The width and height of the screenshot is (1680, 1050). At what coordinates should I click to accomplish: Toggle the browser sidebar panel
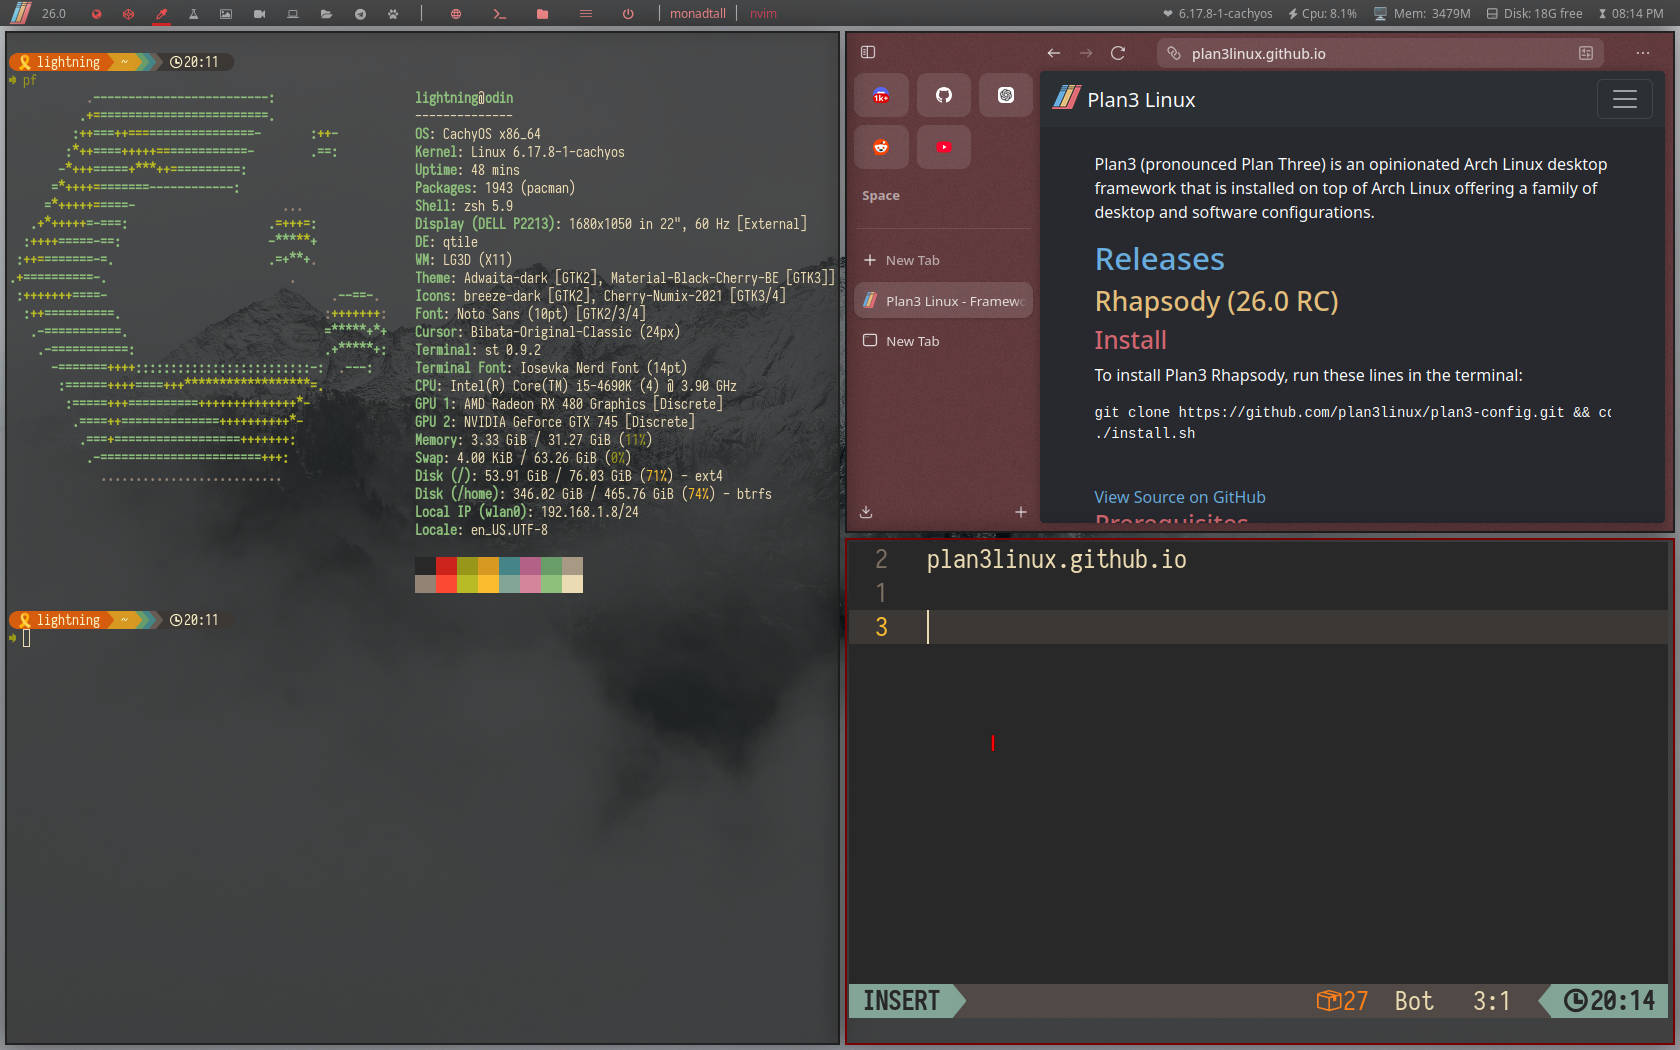[x=868, y=52]
